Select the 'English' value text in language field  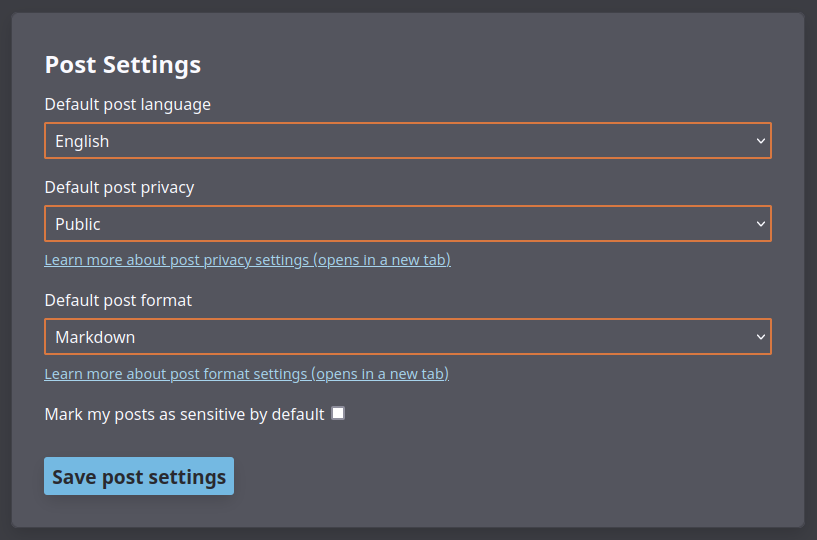coord(82,141)
